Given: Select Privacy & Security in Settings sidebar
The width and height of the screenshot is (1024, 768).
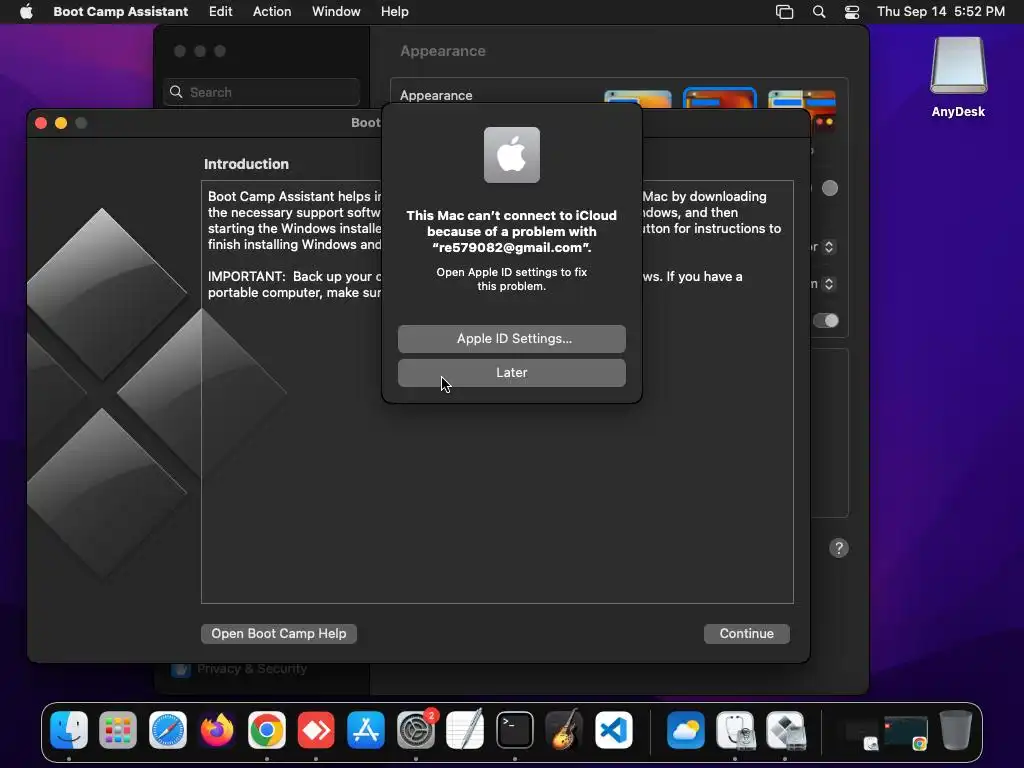Looking at the screenshot, I should pyautogui.click(x=251, y=669).
